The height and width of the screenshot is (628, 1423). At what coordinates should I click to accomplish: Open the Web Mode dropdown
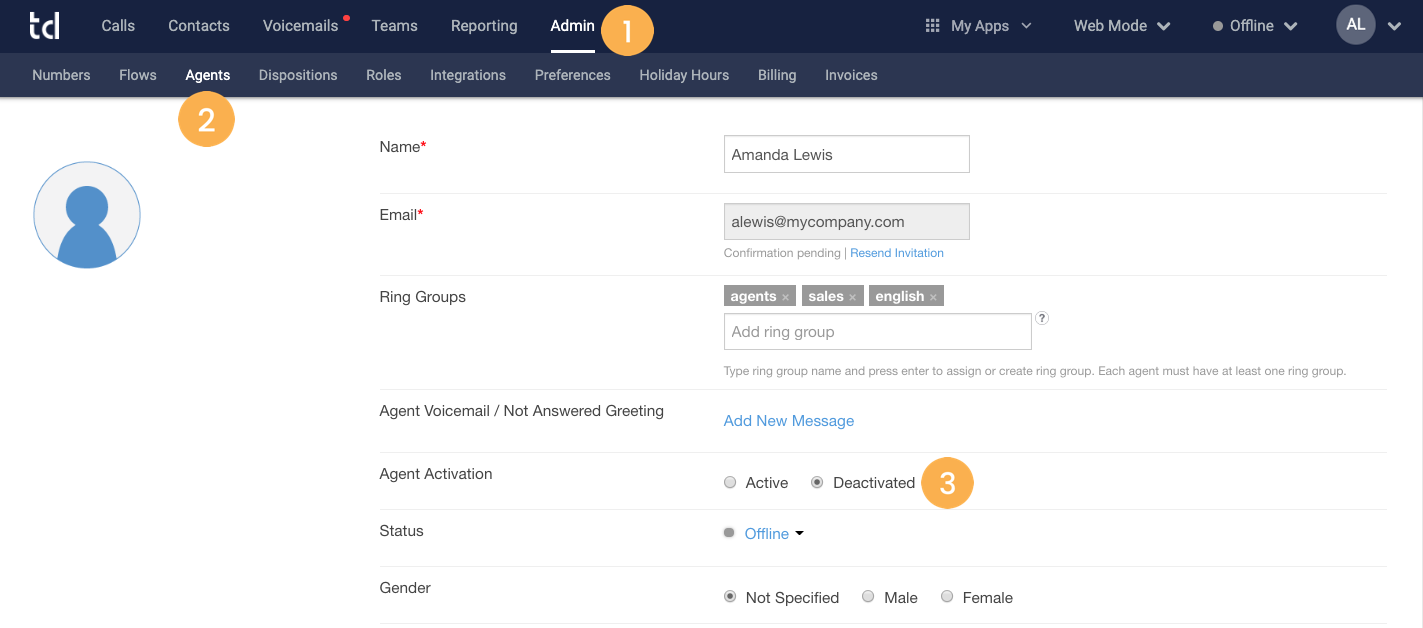tap(1122, 26)
